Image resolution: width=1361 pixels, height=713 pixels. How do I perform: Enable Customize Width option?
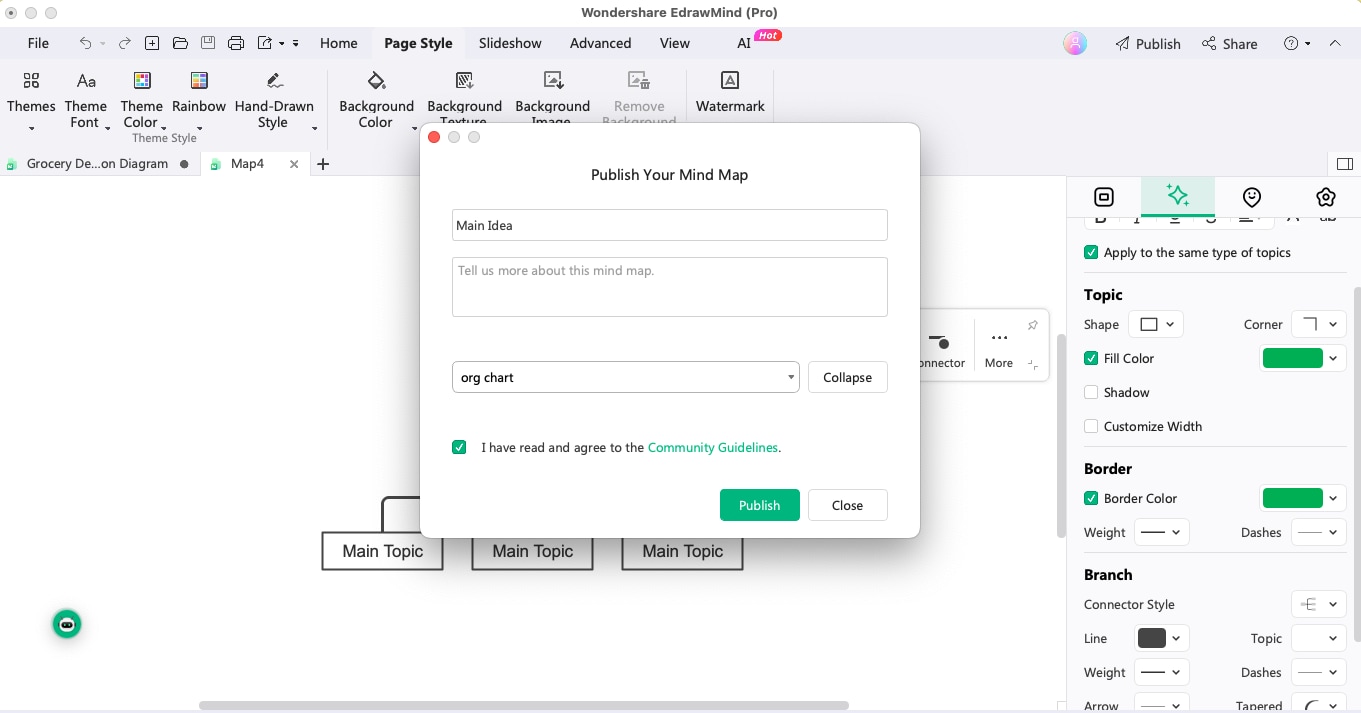coord(1091,426)
